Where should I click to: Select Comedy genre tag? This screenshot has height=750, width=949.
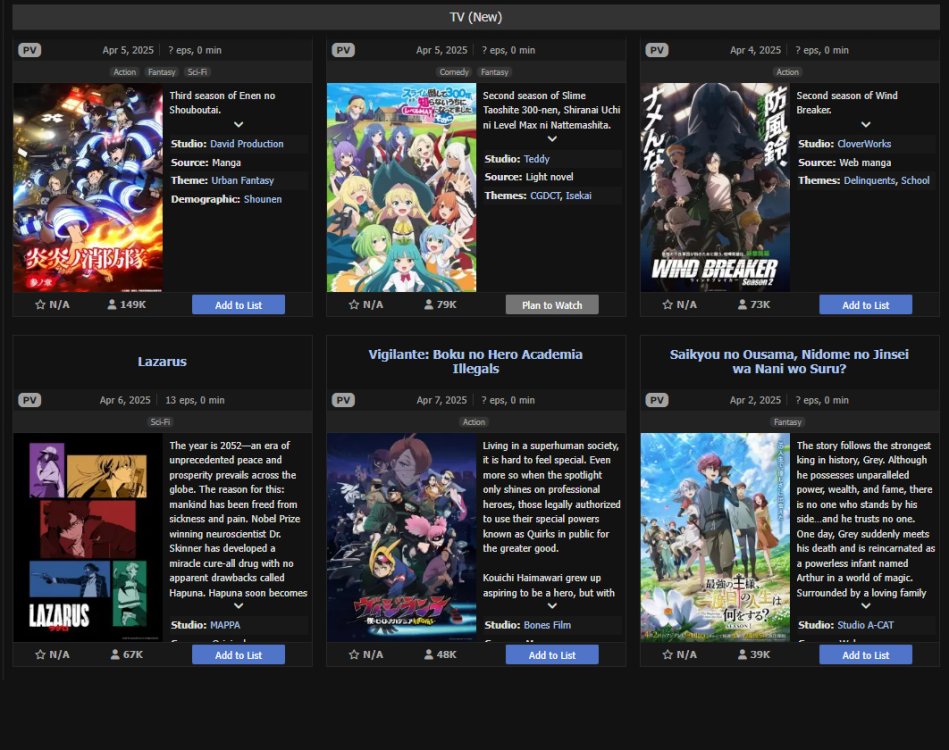(454, 72)
